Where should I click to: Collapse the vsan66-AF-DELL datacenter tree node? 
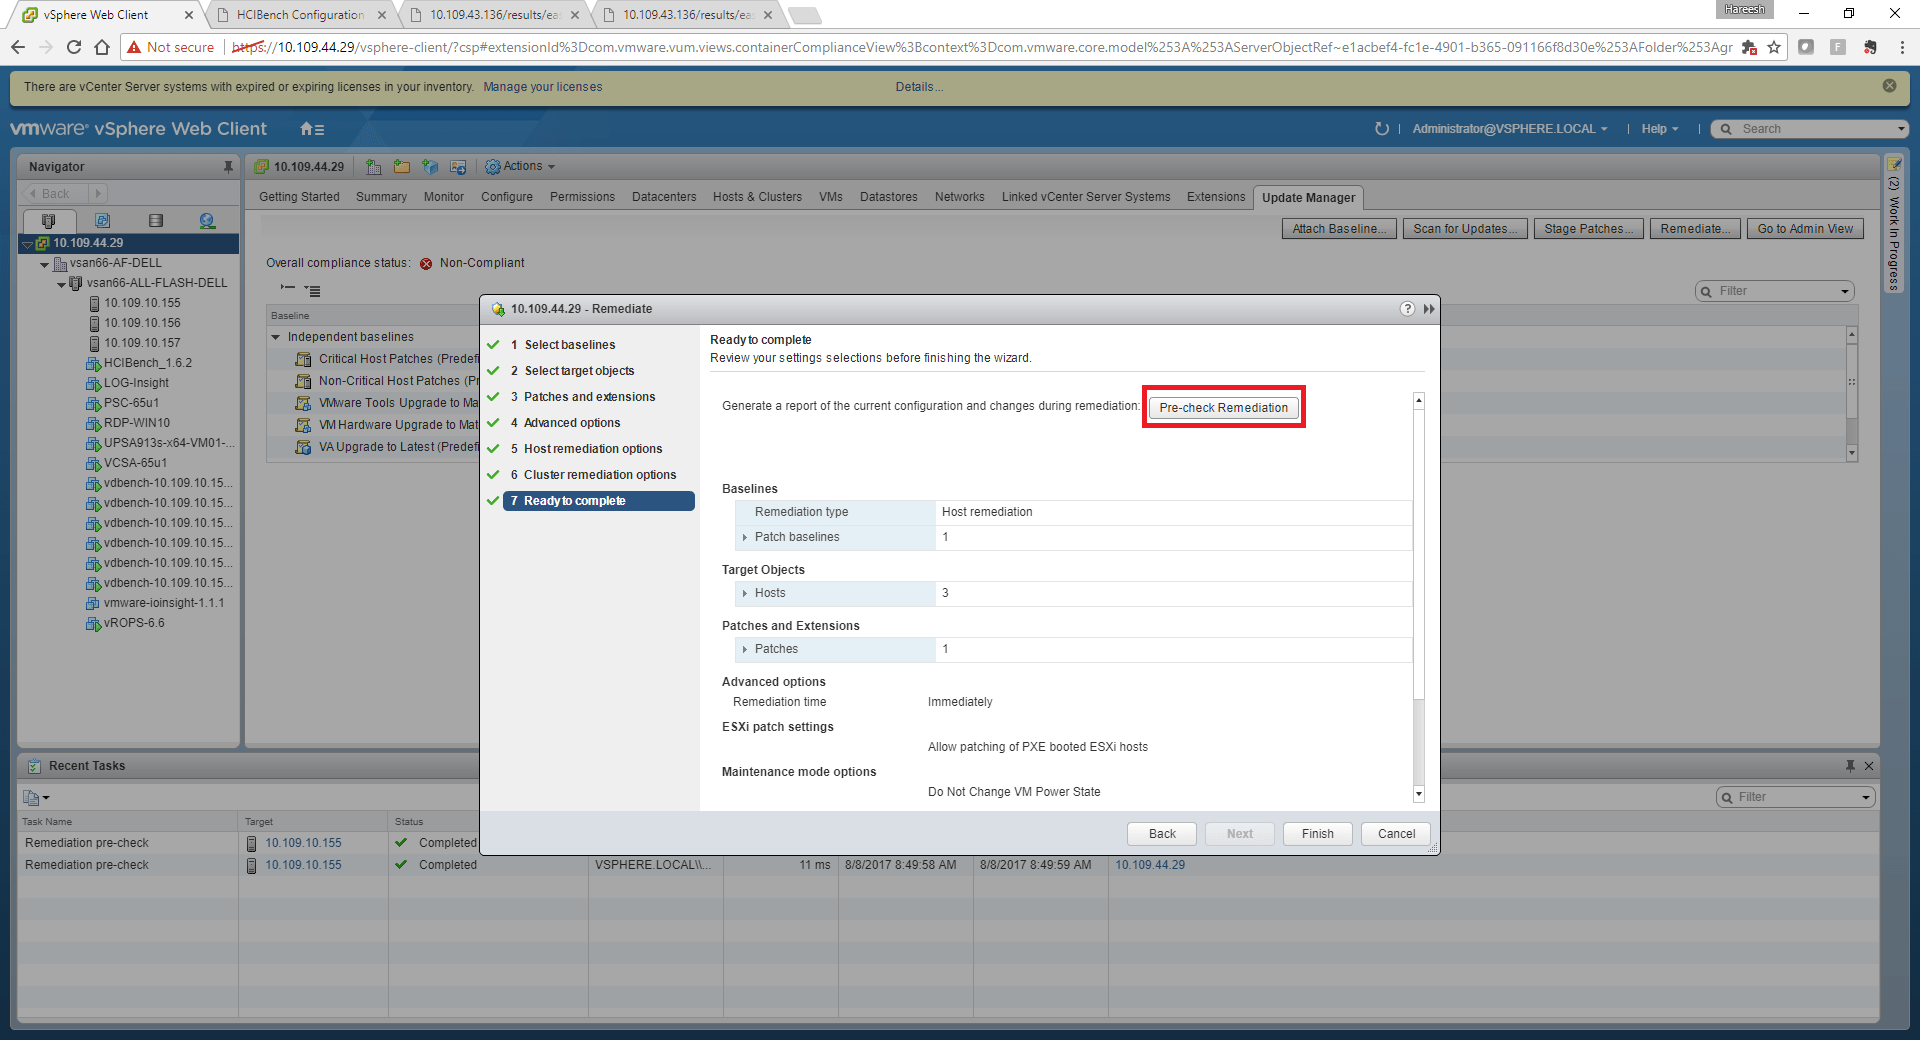tap(44, 264)
